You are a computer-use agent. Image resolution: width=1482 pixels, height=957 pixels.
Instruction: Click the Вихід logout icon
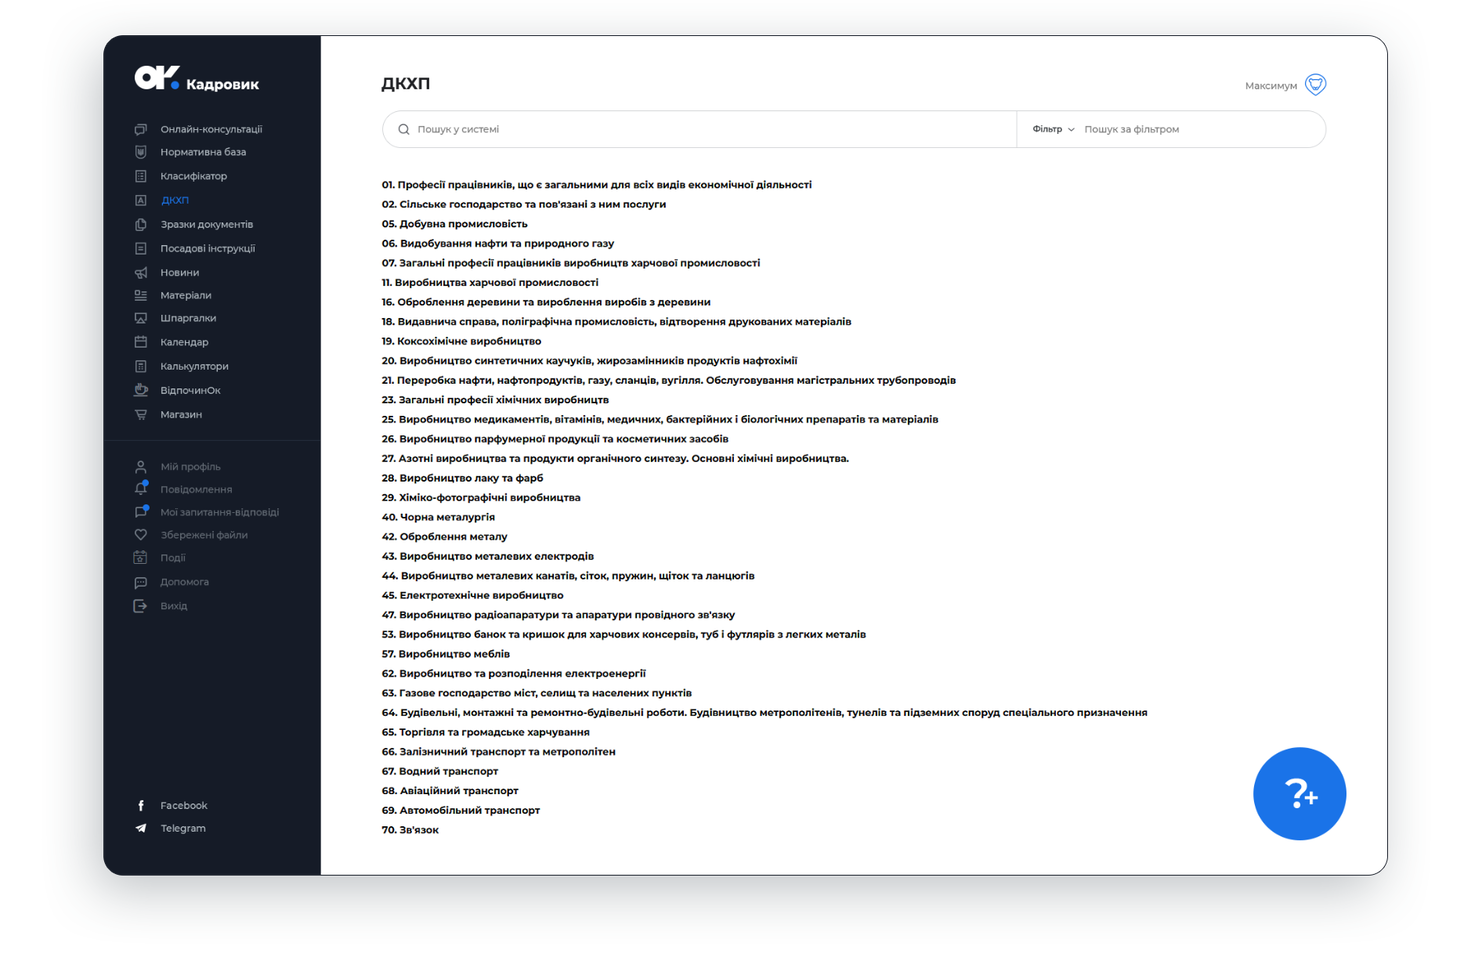click(141, 606)
